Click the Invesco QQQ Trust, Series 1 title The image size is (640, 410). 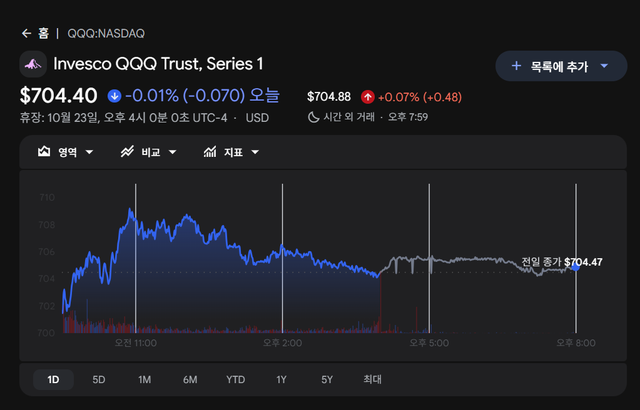[158, 64]
